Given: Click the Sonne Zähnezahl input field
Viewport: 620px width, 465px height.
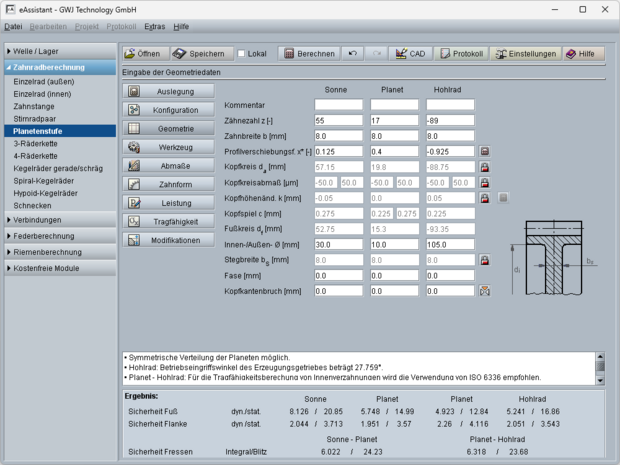Looking at the screenshot, I should 338,120.
